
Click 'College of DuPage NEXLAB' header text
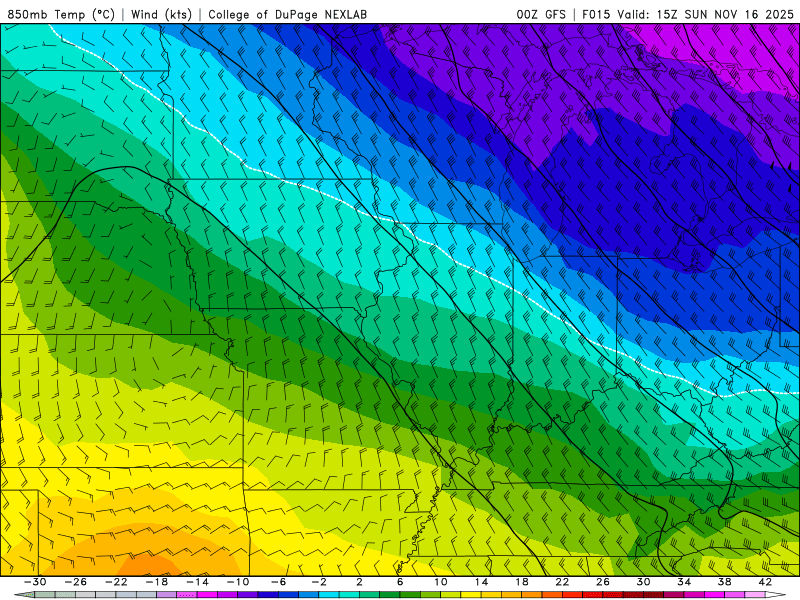tap(287, 14)
